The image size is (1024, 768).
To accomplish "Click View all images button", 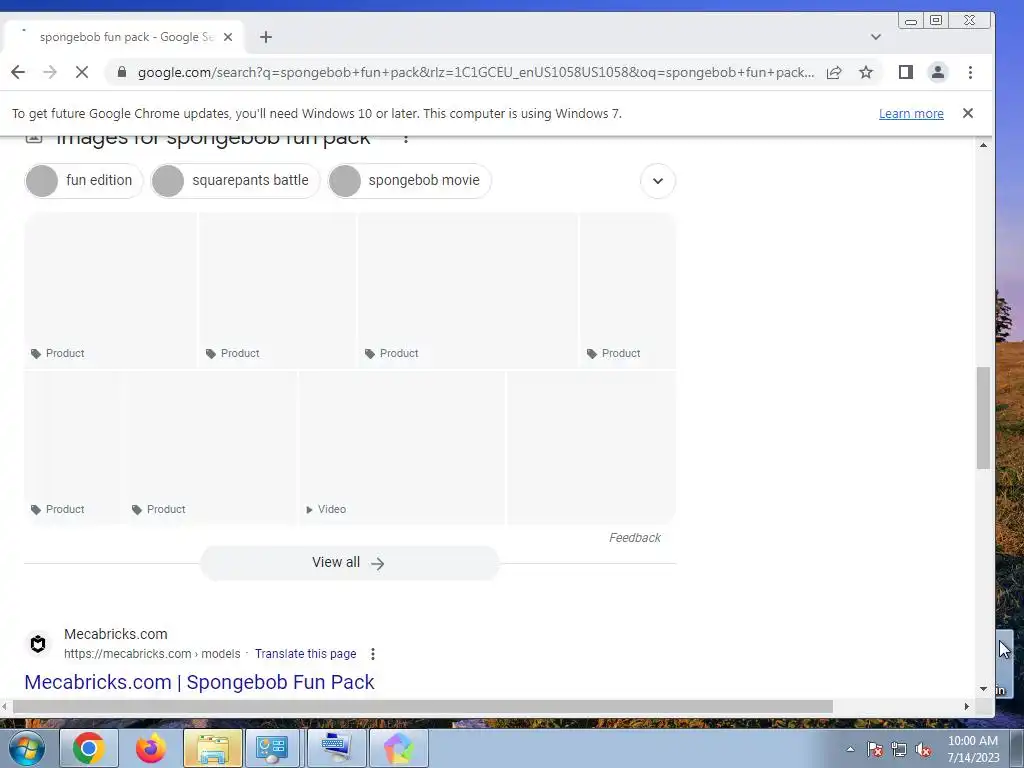I will 349,563.
